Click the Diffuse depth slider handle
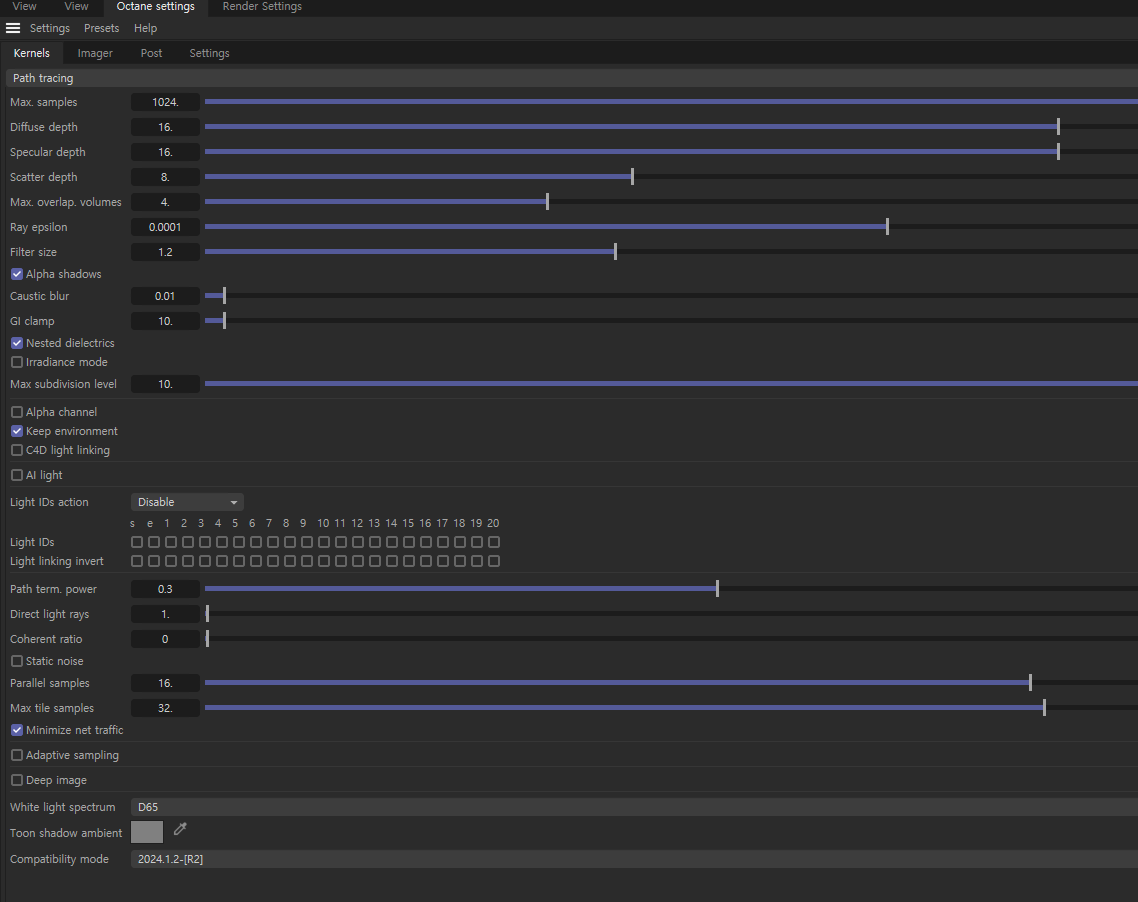The width and height of the screenshot is (1138, 902). (1058, 127)
